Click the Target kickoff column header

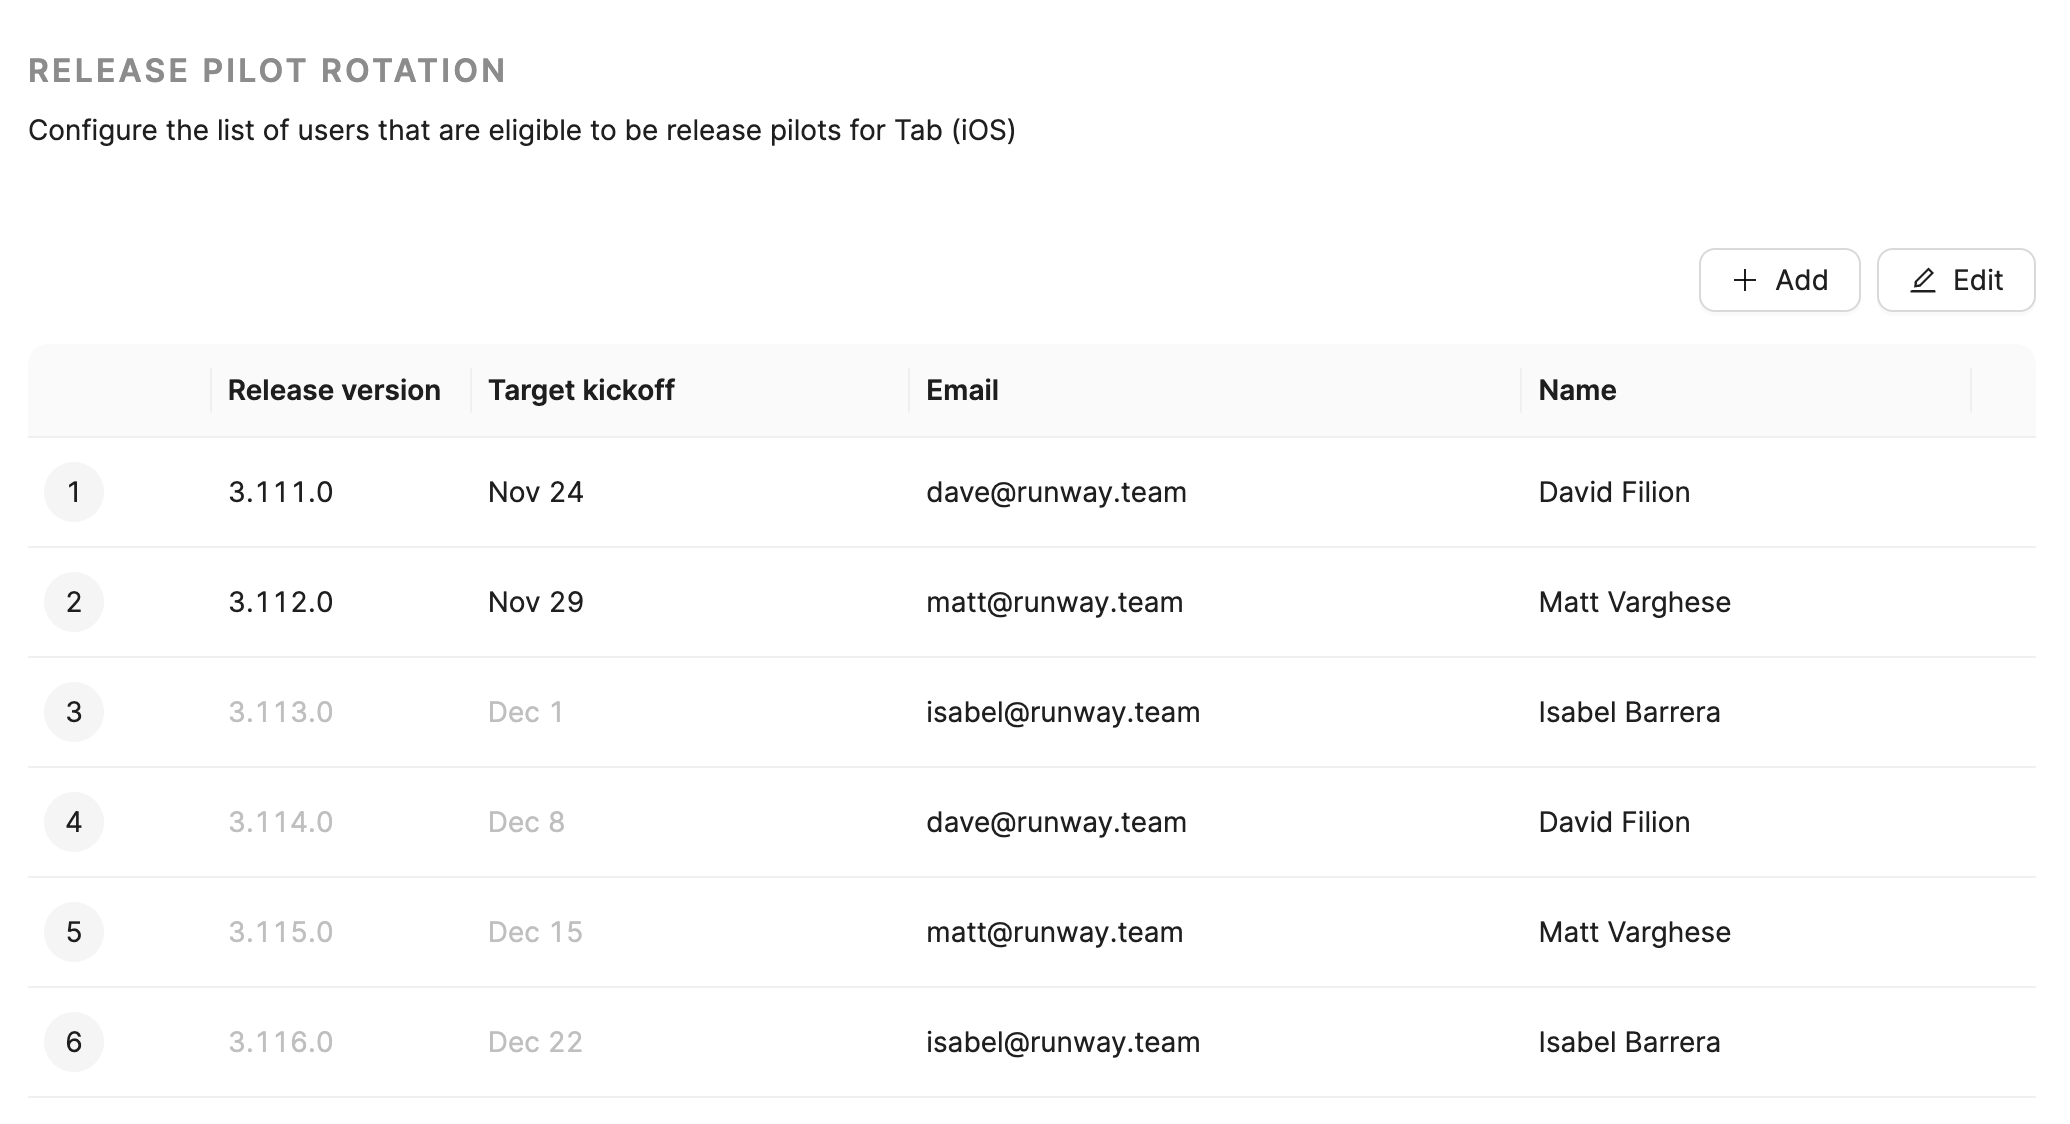pos(581,390)
